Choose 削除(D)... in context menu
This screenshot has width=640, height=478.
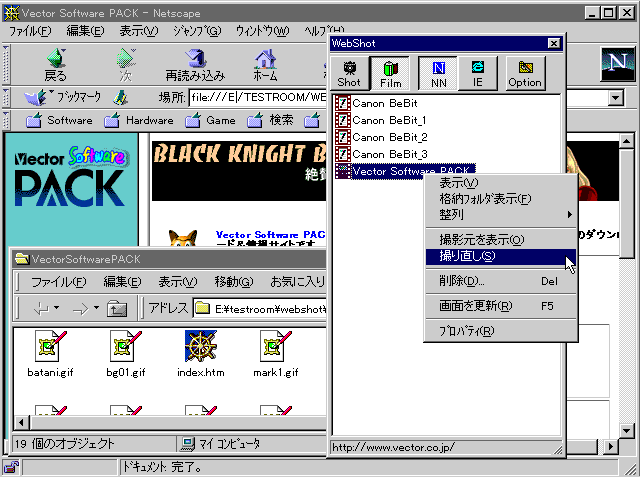tap(500, 281)
